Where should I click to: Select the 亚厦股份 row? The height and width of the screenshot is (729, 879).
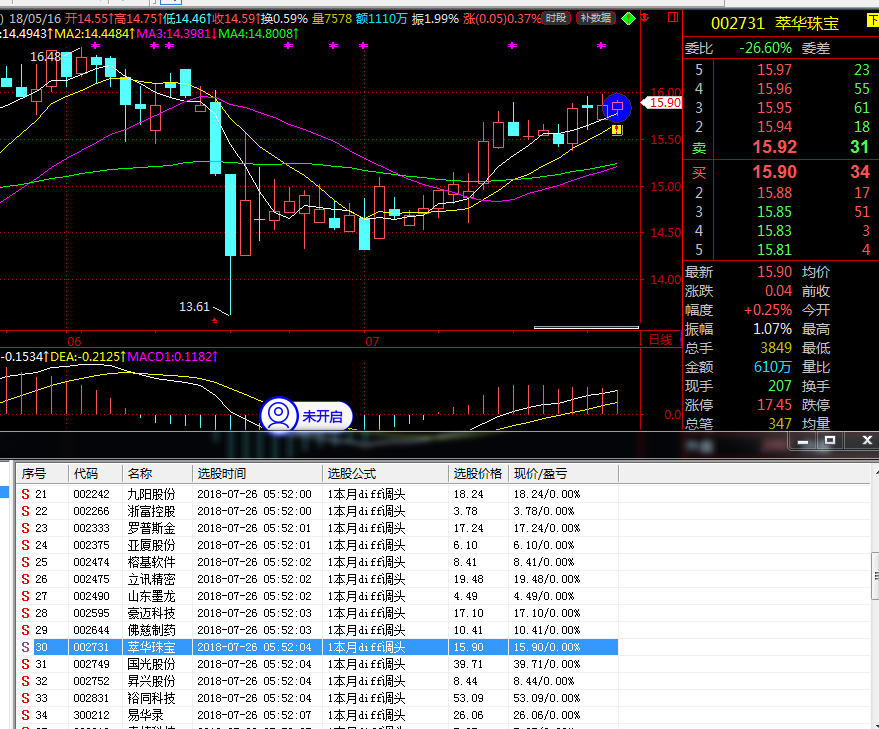(317, 545)
